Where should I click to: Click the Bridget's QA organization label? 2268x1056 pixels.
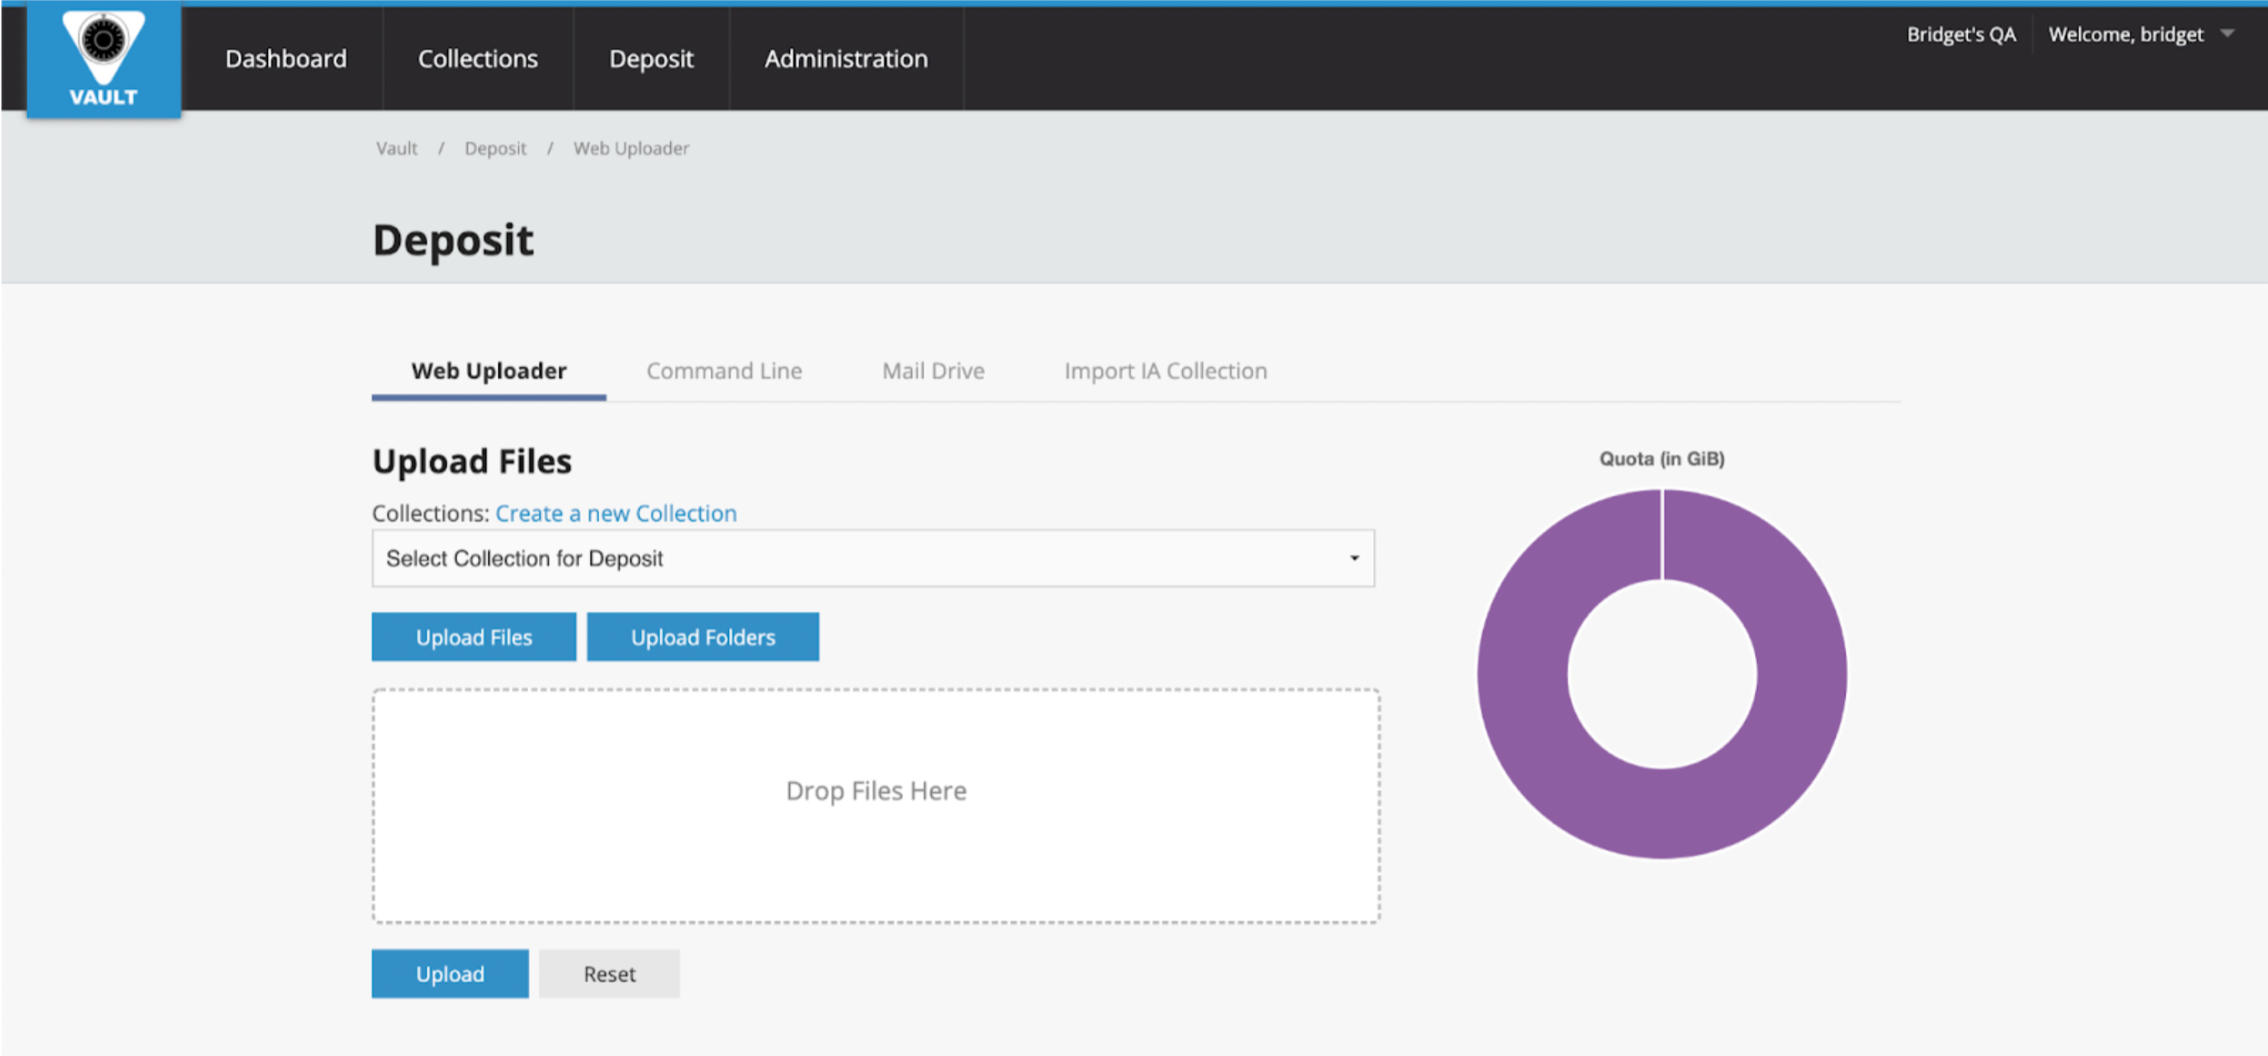pyautogui.click(x=1960, y=35)
